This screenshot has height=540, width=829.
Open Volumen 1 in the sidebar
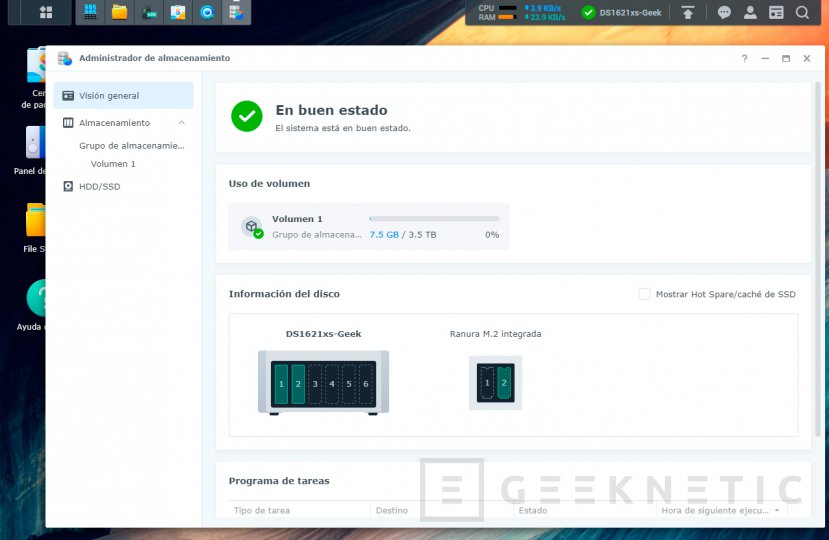[113, 164]
